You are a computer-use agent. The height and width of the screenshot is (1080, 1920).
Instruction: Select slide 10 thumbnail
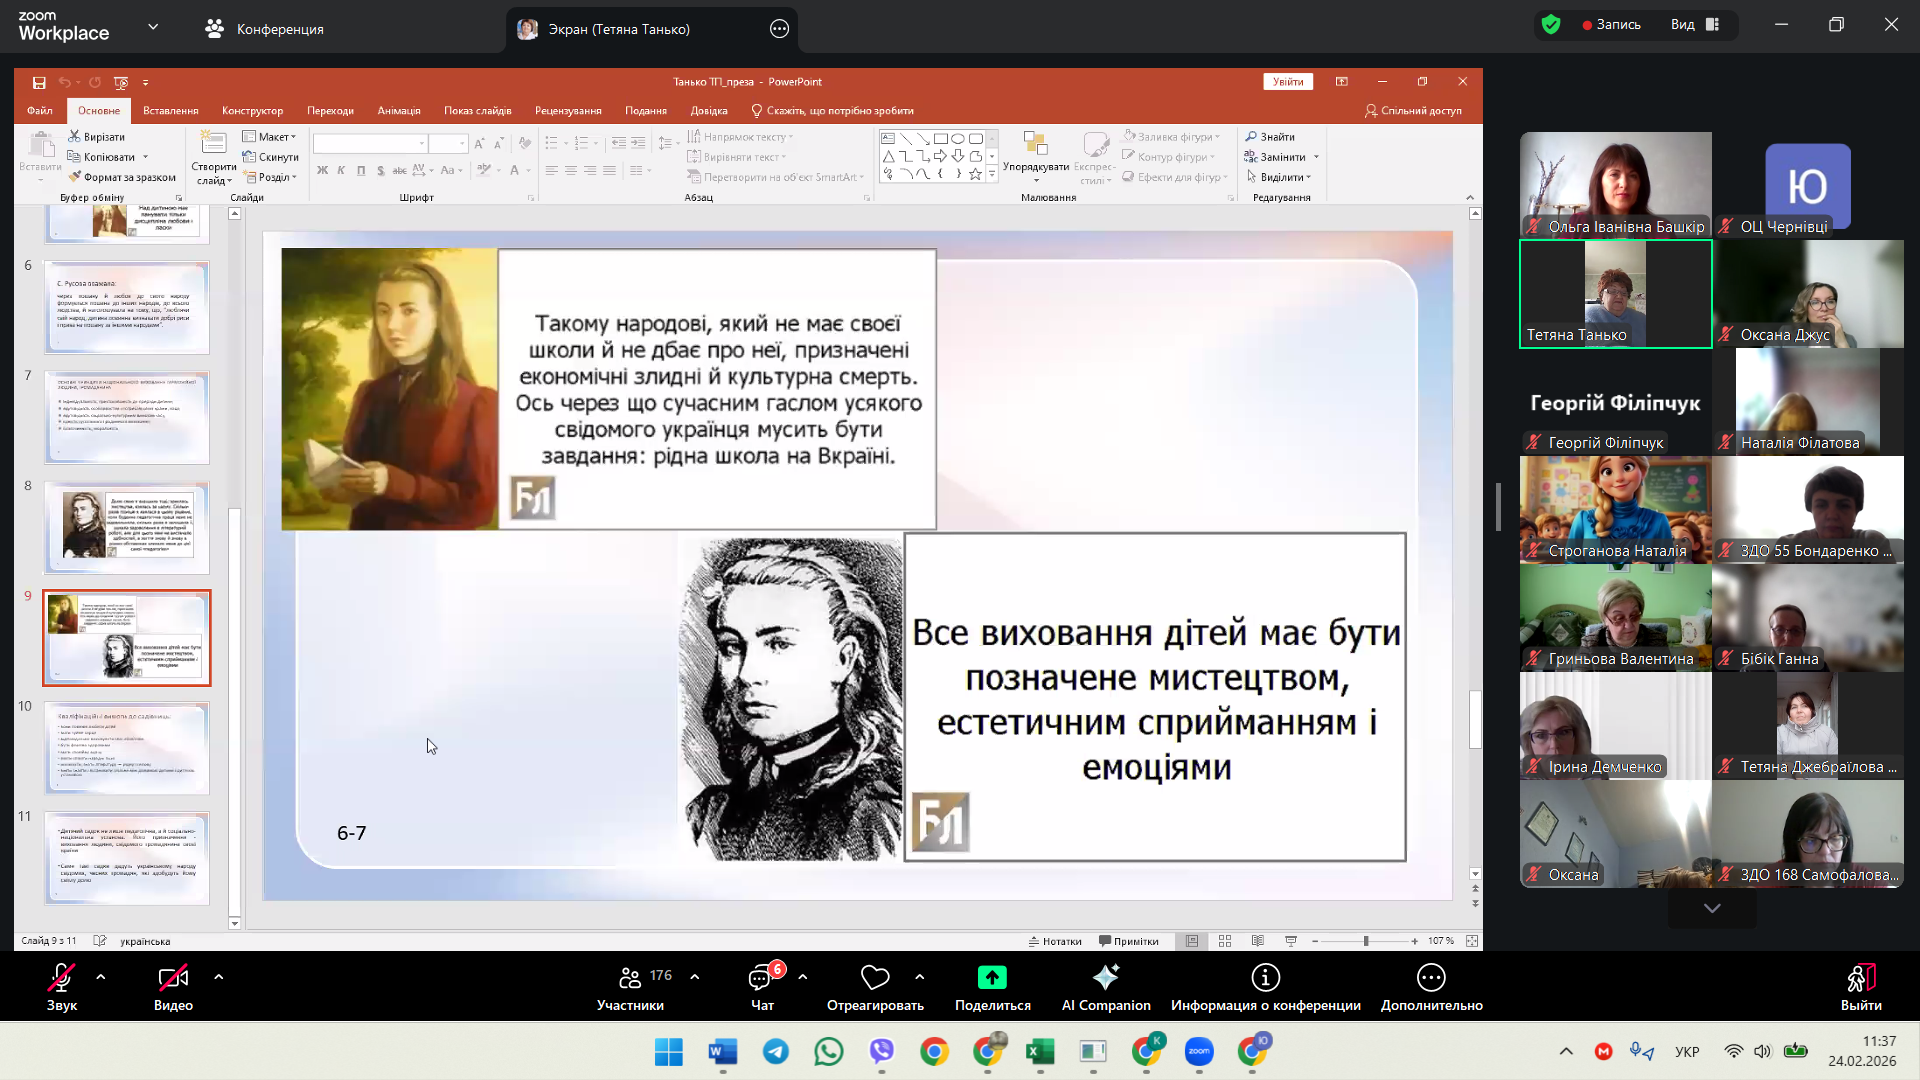pyautogui.click(x=127, y=748)
